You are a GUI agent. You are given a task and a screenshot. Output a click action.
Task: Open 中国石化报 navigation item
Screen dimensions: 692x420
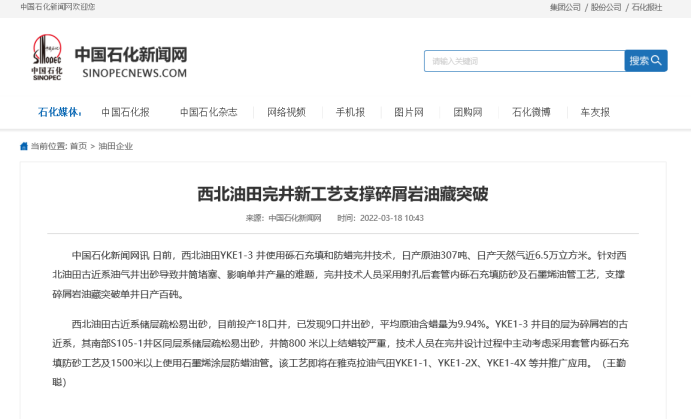tap(125, 112)
